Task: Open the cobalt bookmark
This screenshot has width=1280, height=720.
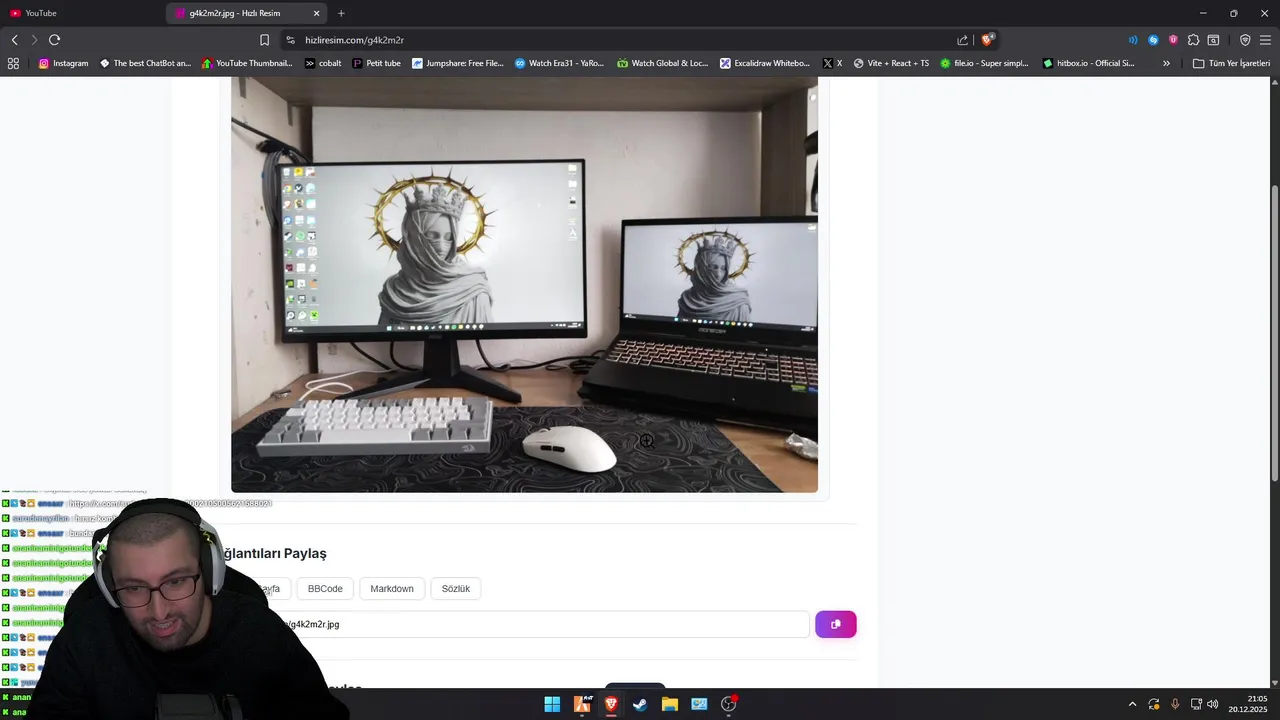Action: click(x=323, y=63)
